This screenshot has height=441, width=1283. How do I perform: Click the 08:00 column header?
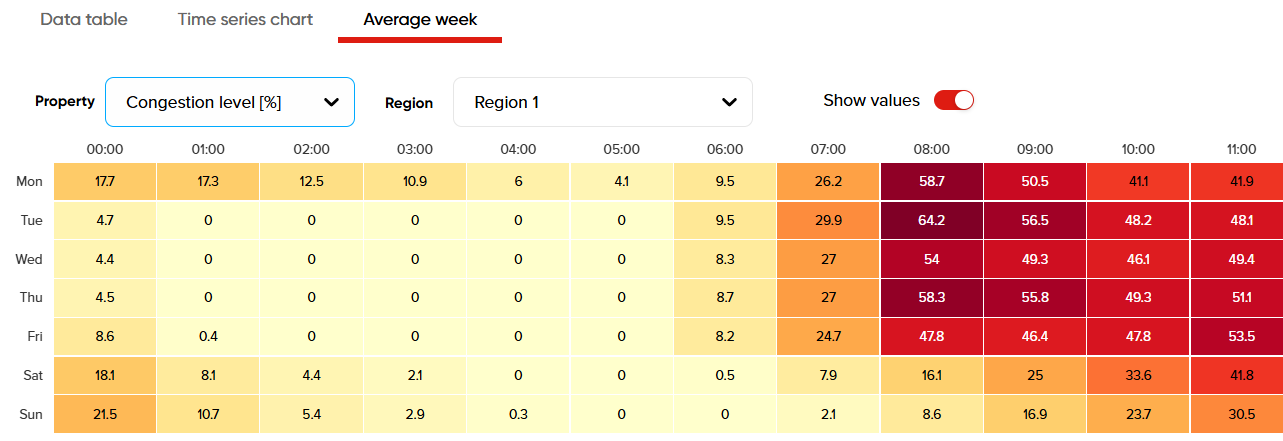click(932, 149)
